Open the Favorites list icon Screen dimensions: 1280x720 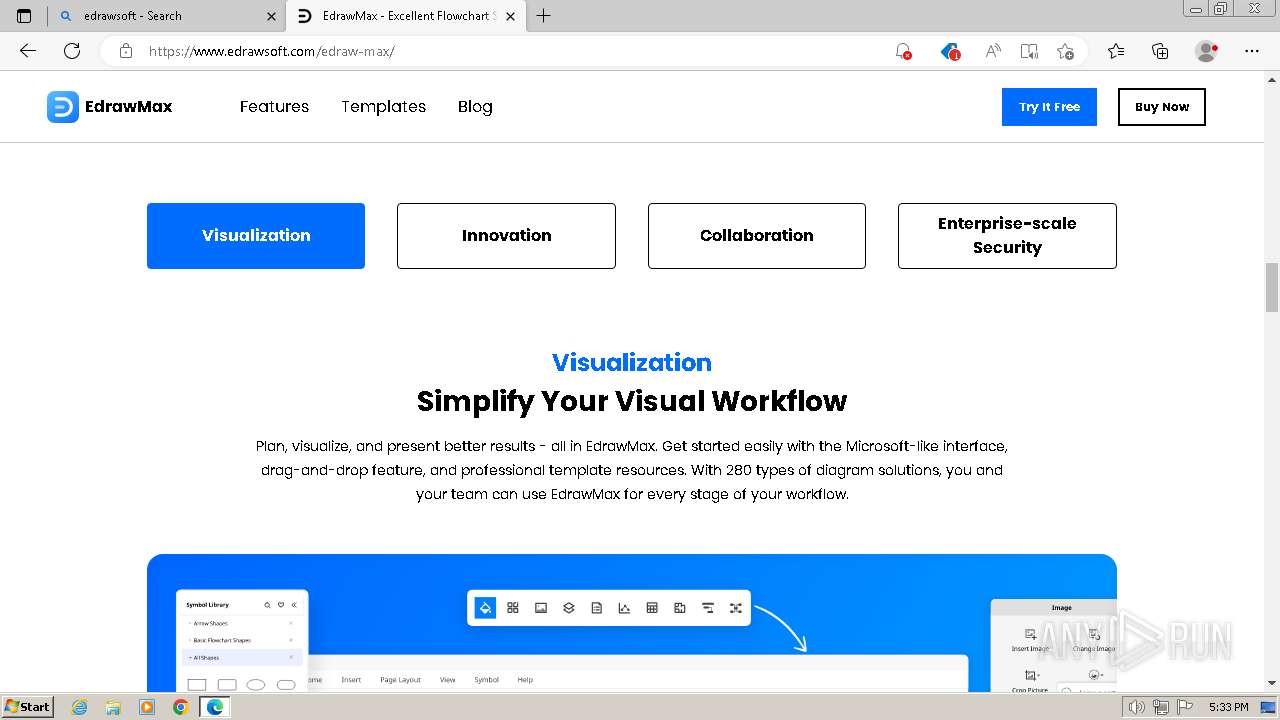point(1116,51)
